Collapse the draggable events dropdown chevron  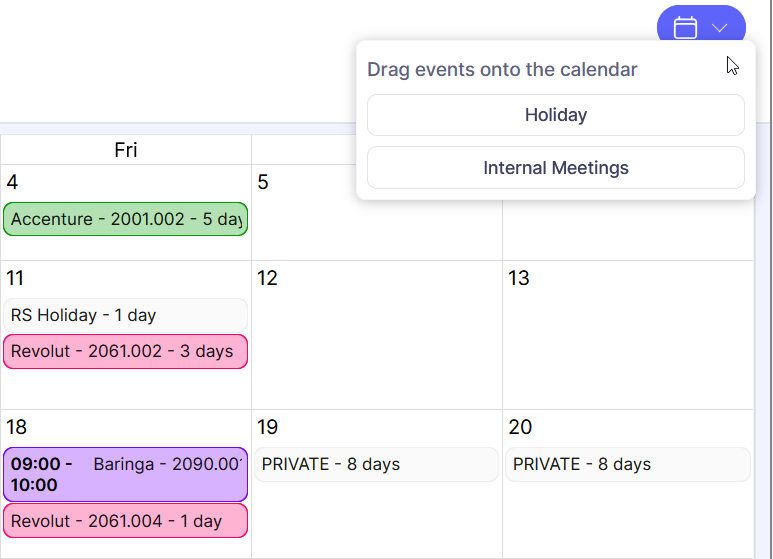(x=719, y=28)
